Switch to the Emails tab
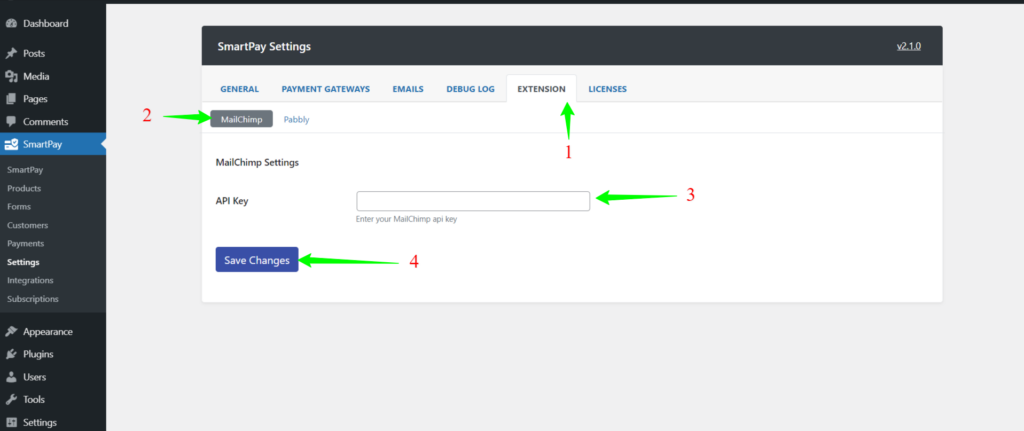Screen dimensions: 1024x431 tap(408, 89)
